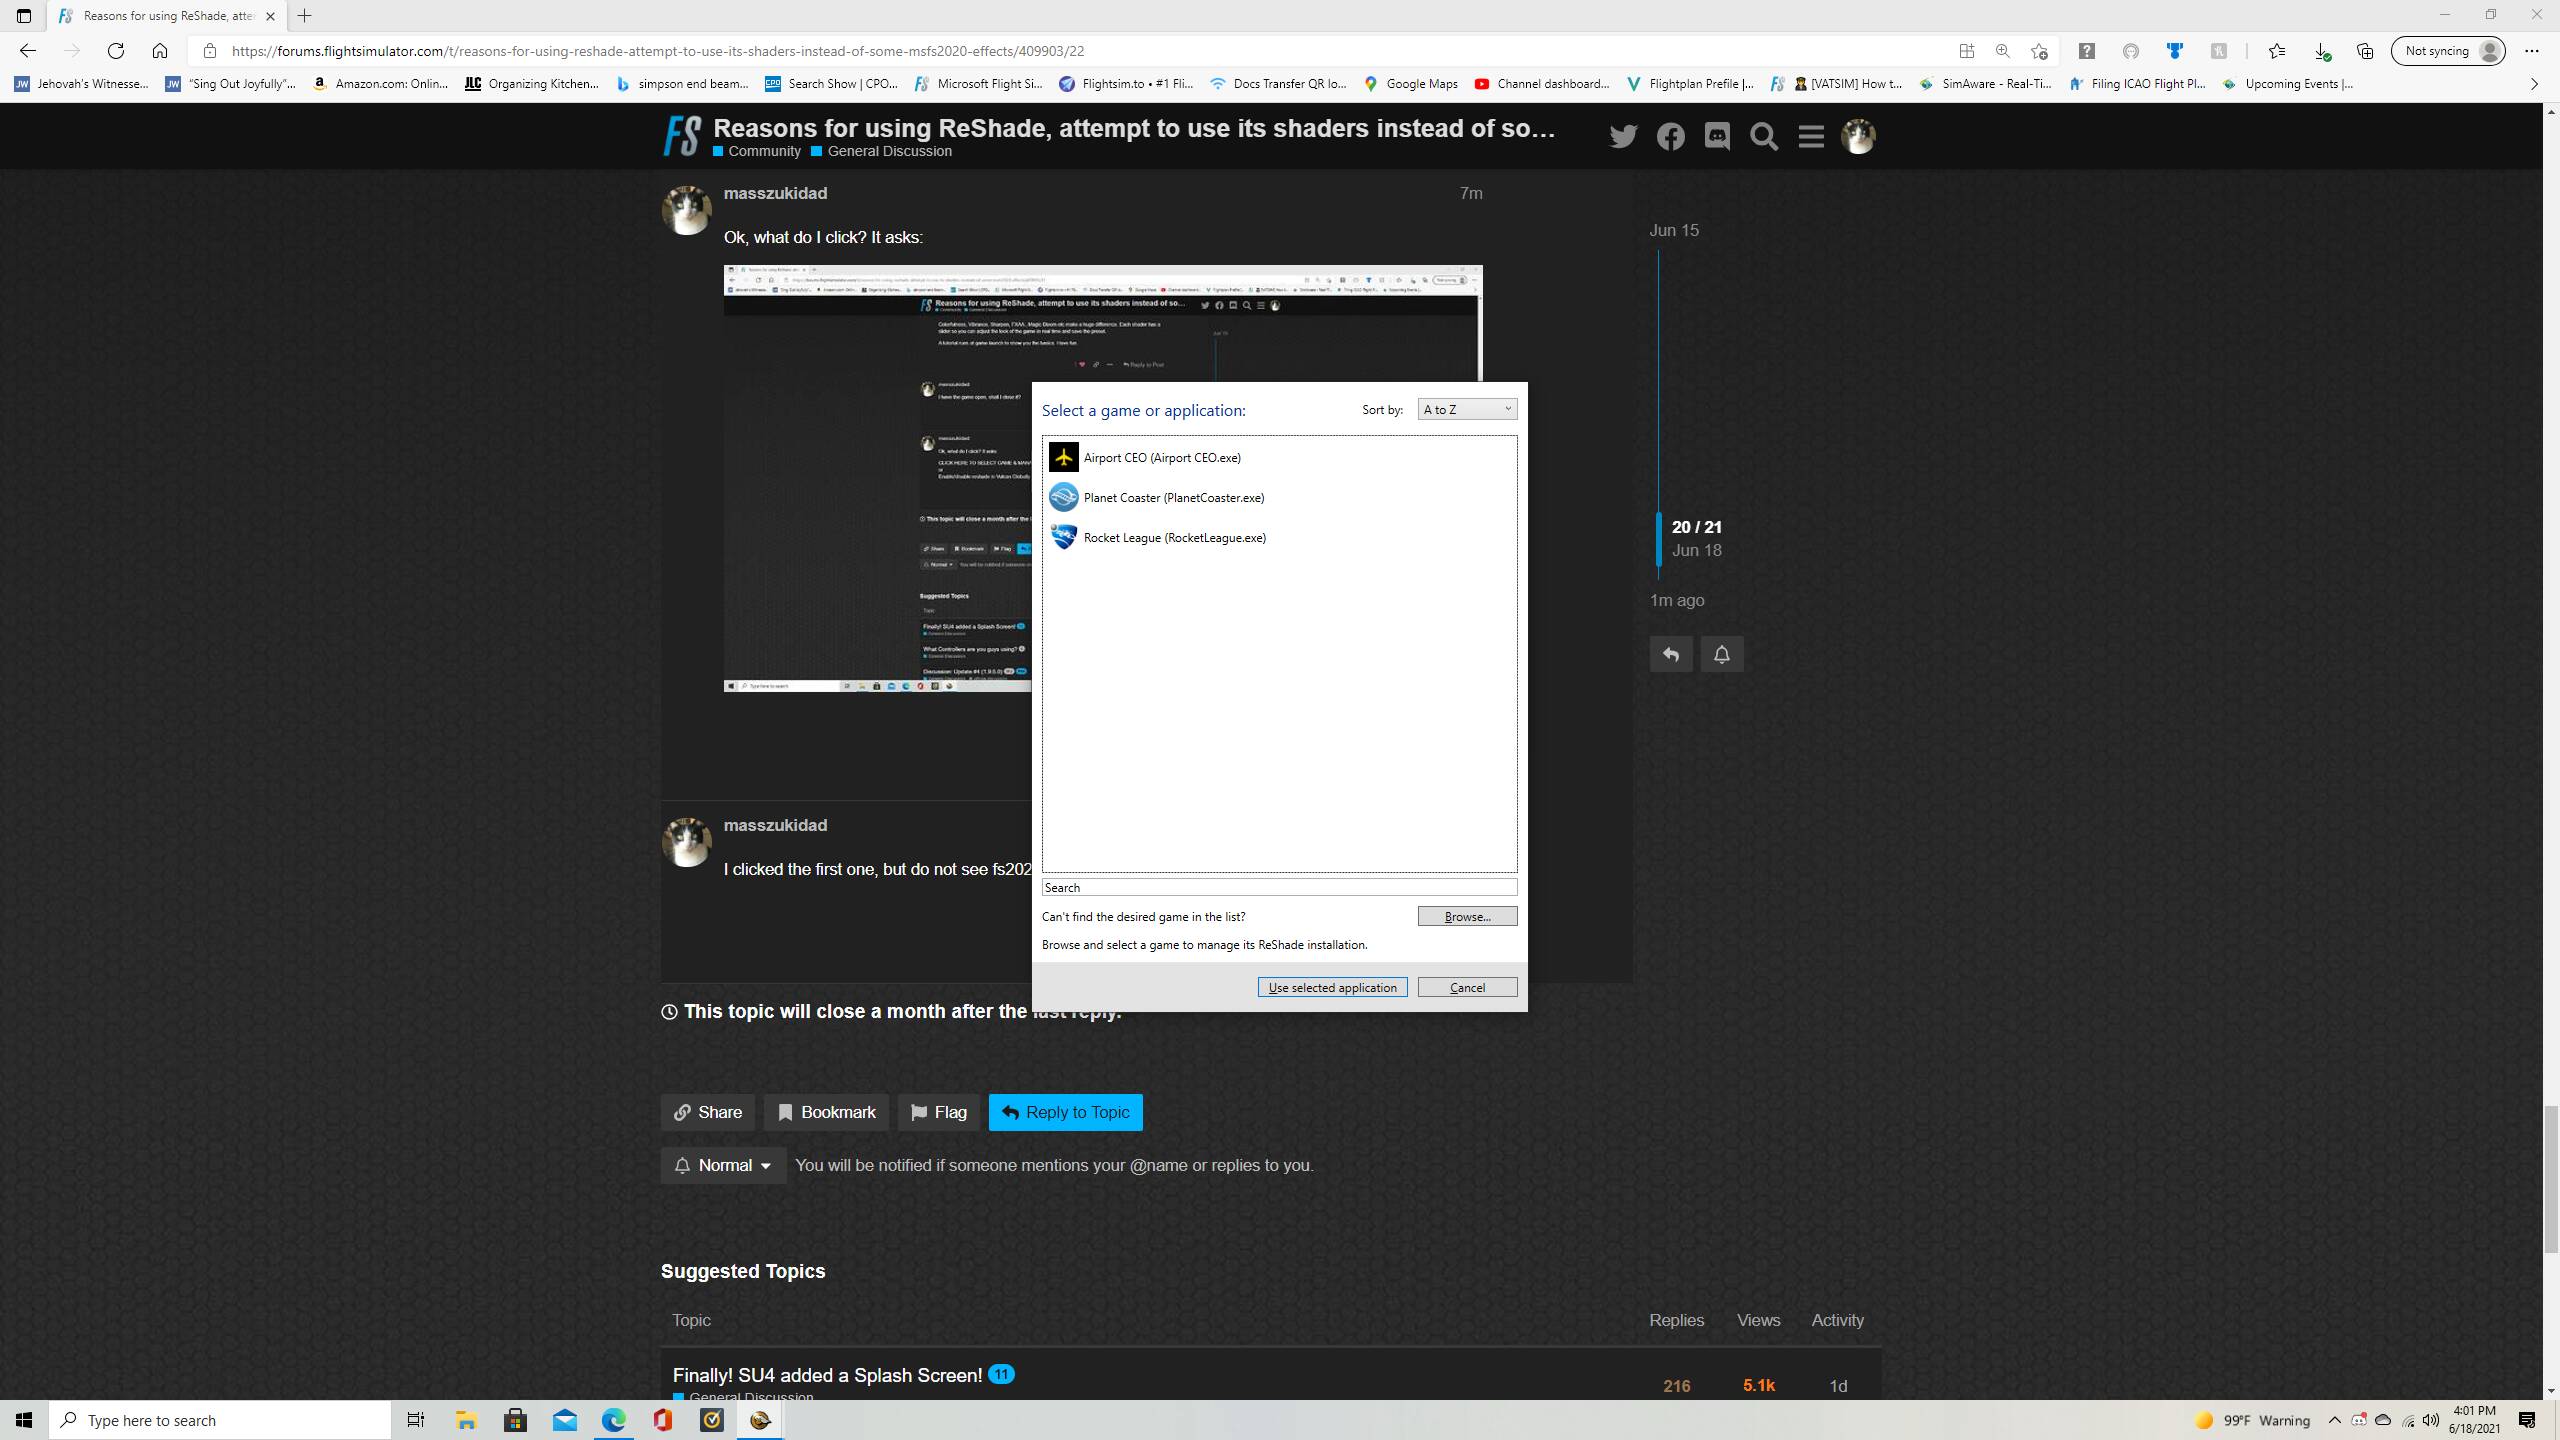Click the Facebook icon in forum header
Screen dimensions: 2560x1440
(x=1670, y=136)
